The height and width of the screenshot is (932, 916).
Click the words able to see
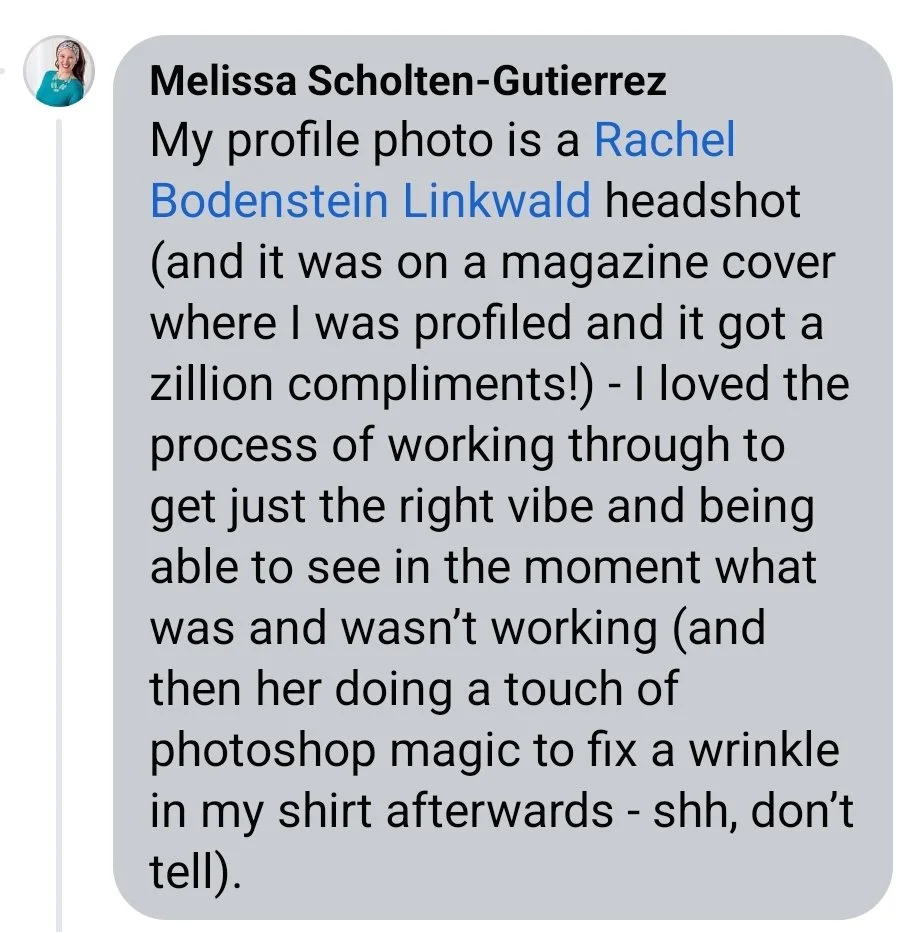coord(265,567)
